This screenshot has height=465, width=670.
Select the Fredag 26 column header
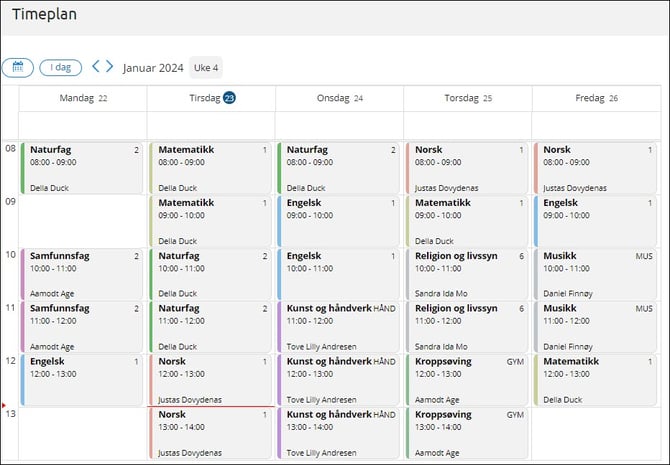coord(595,98)
